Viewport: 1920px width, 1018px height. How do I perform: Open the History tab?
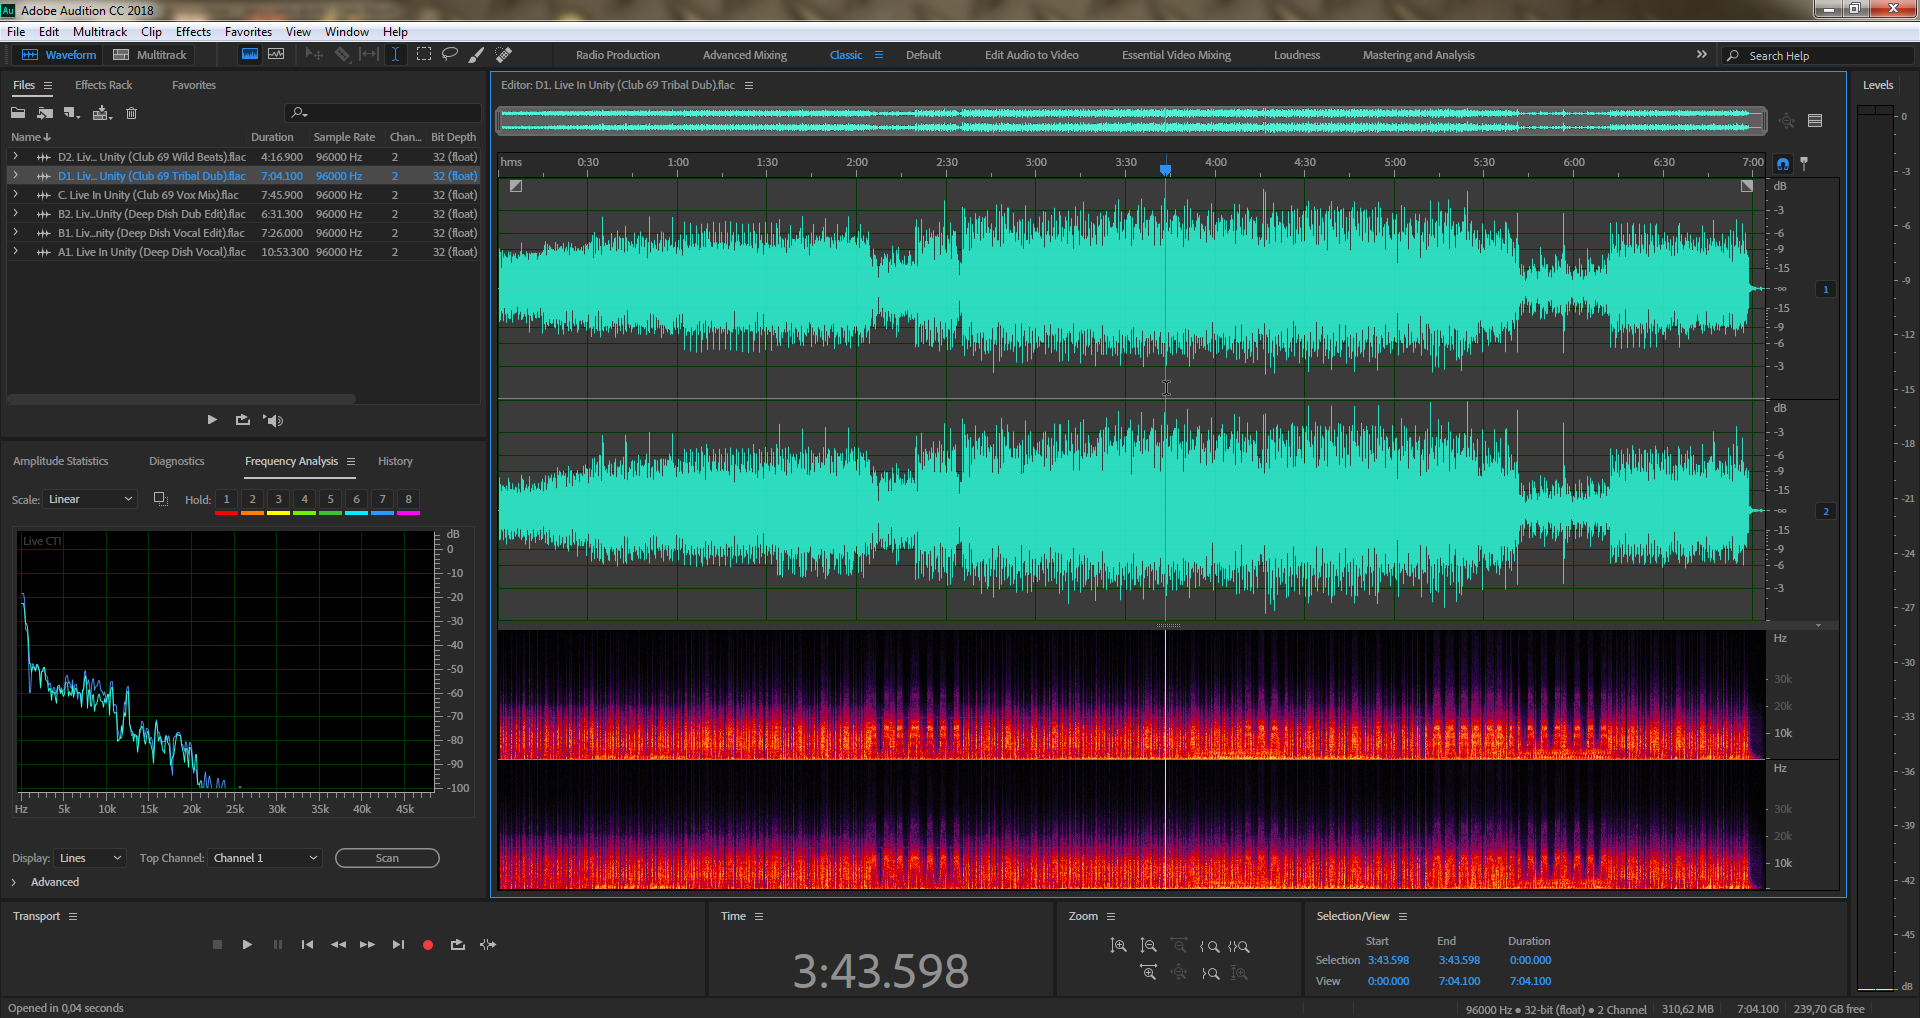pos(395,461)
